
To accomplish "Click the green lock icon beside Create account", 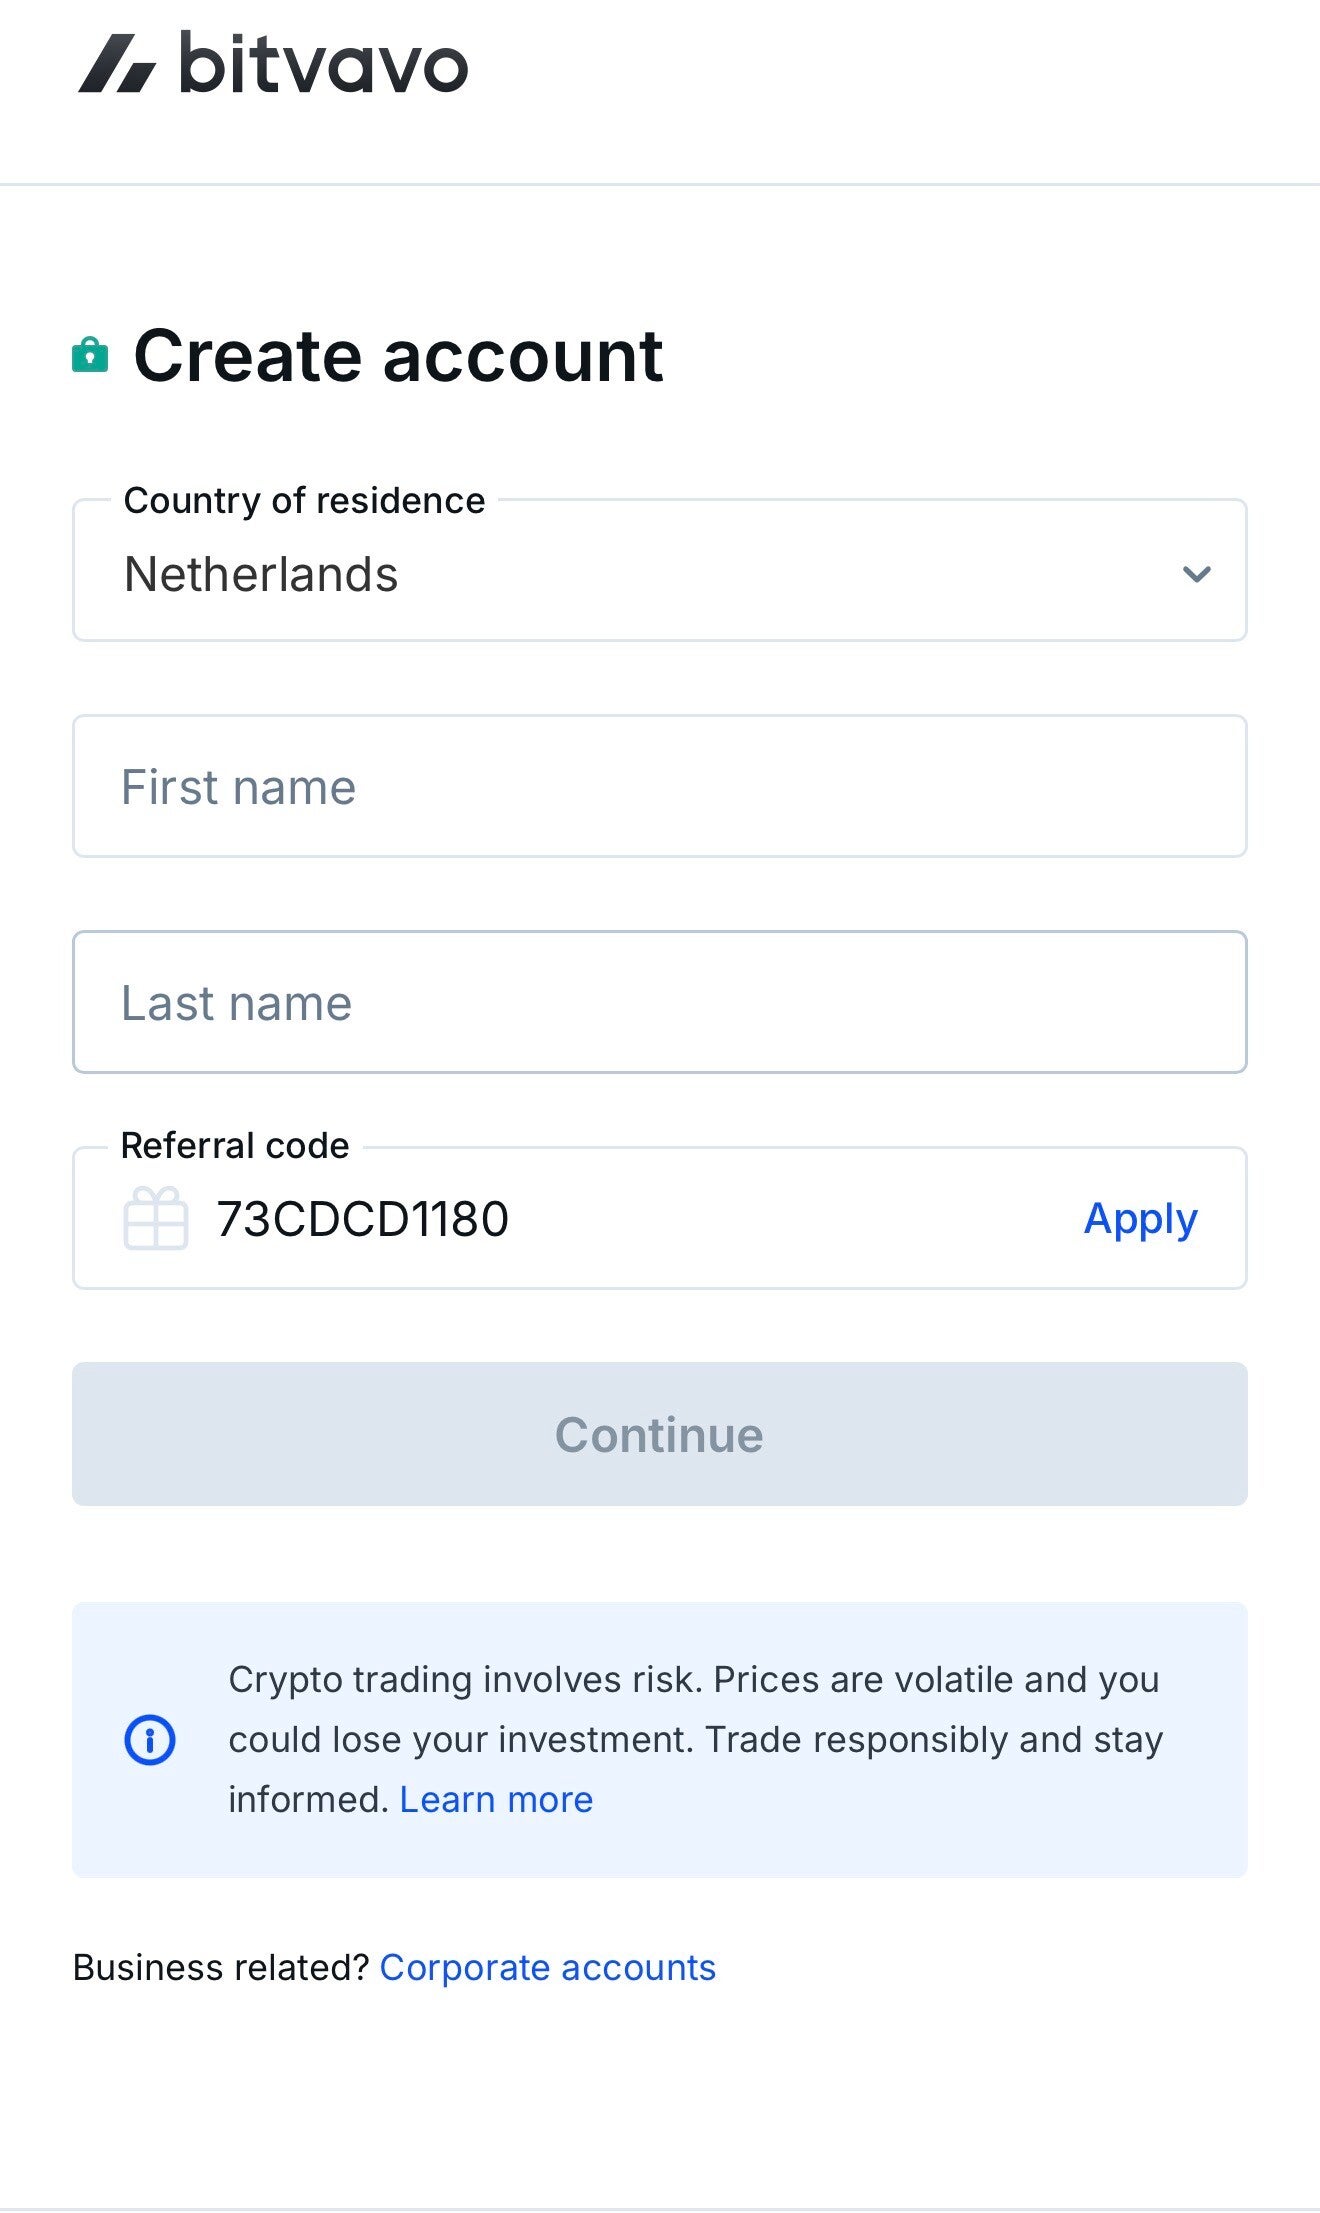I will 90,355.
